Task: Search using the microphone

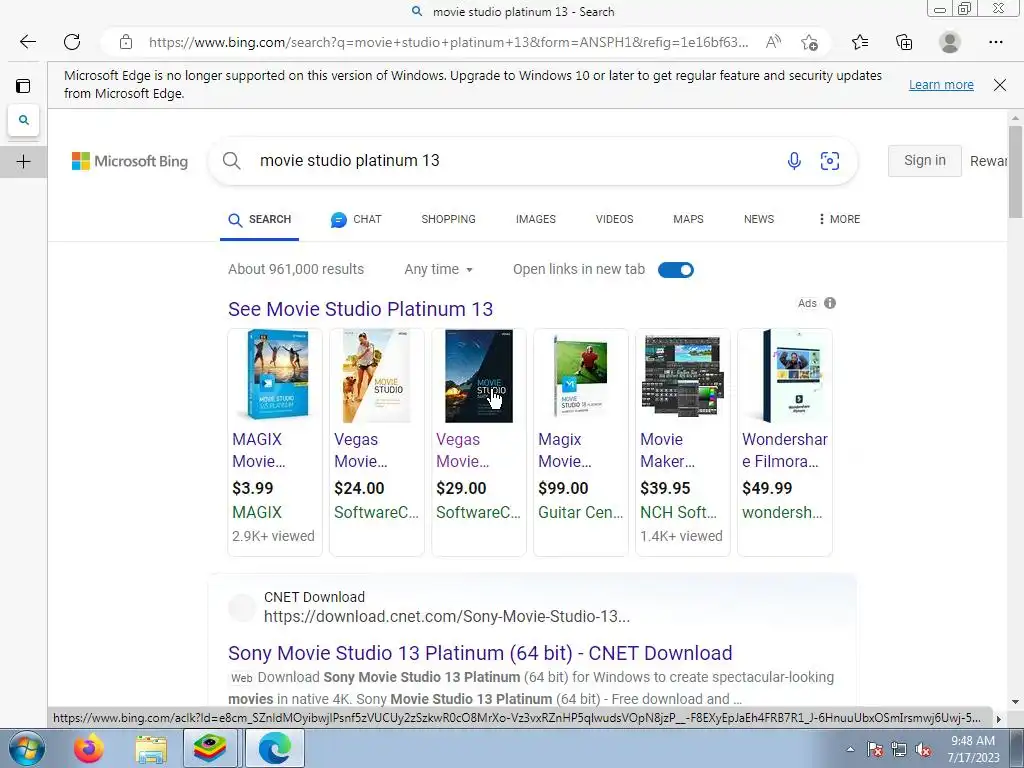Action: point(794,161)
